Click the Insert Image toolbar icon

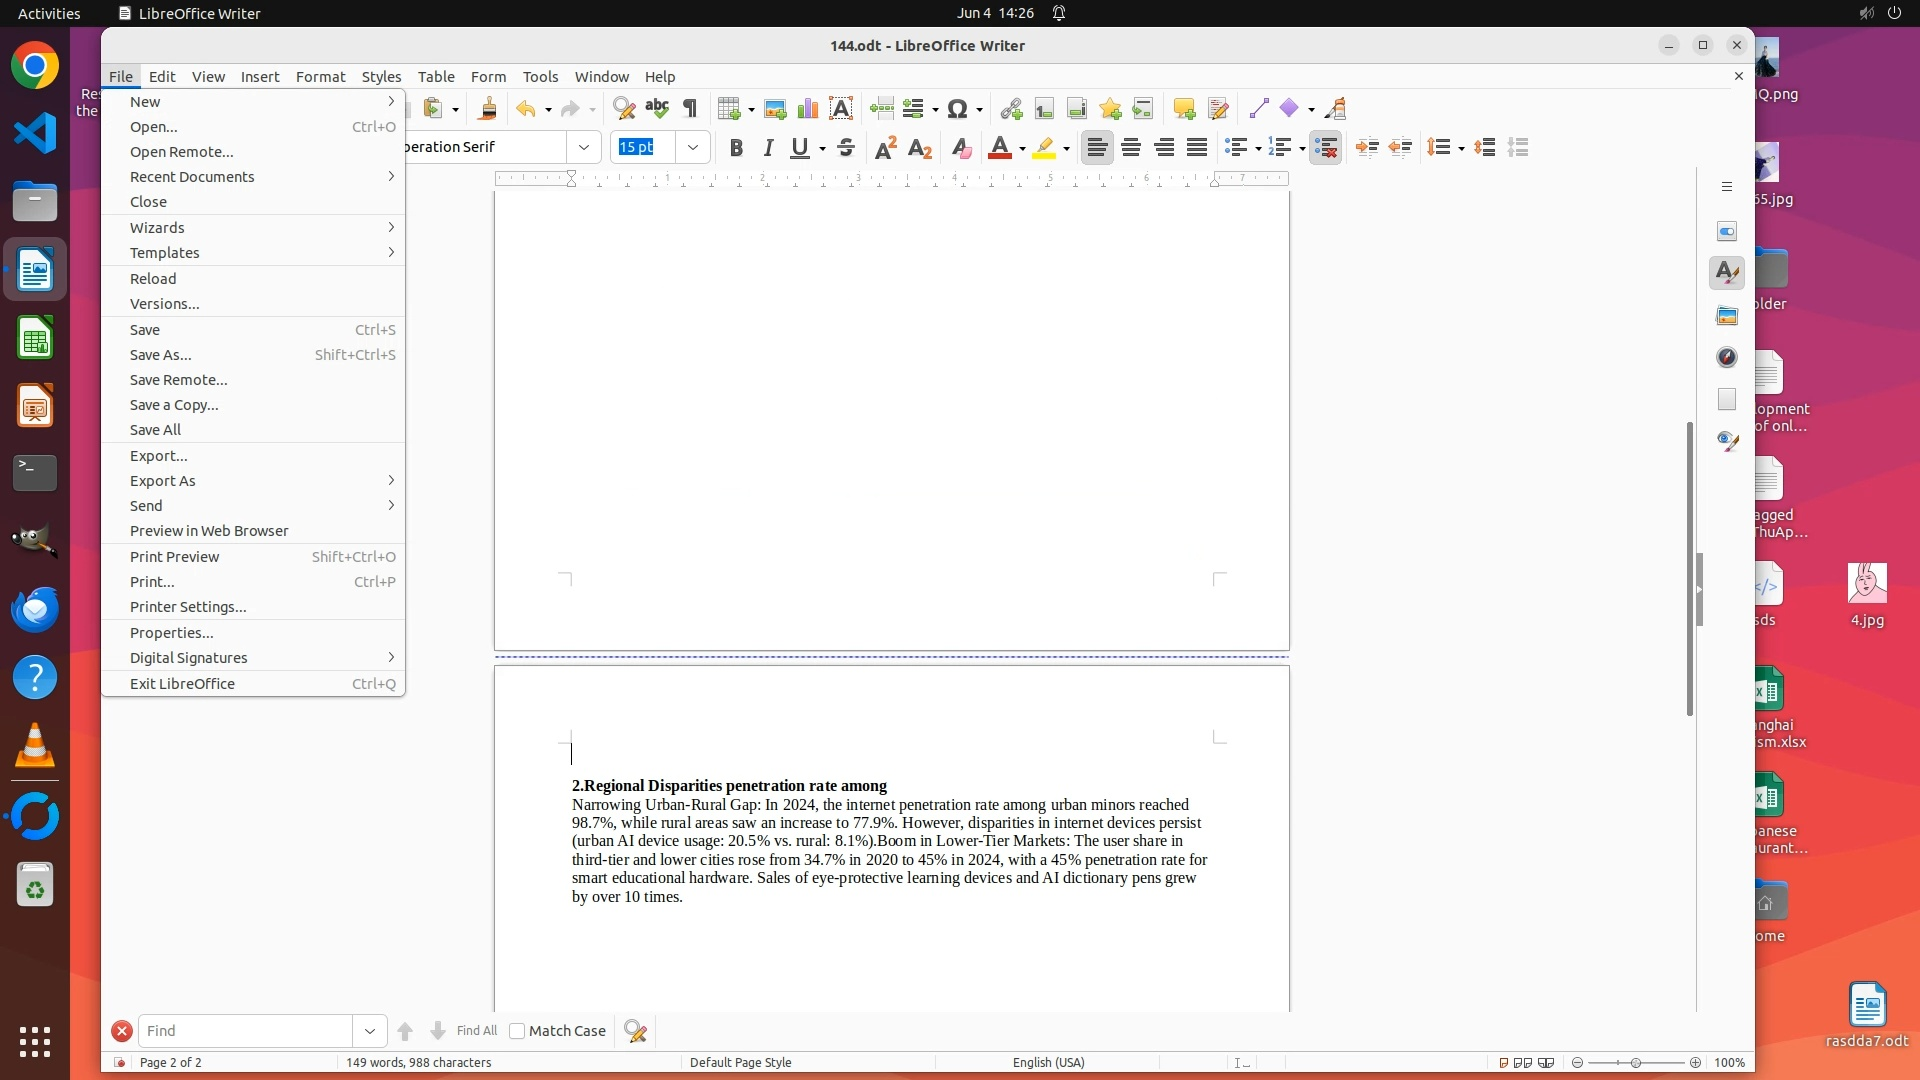click(x=774, y=109)
